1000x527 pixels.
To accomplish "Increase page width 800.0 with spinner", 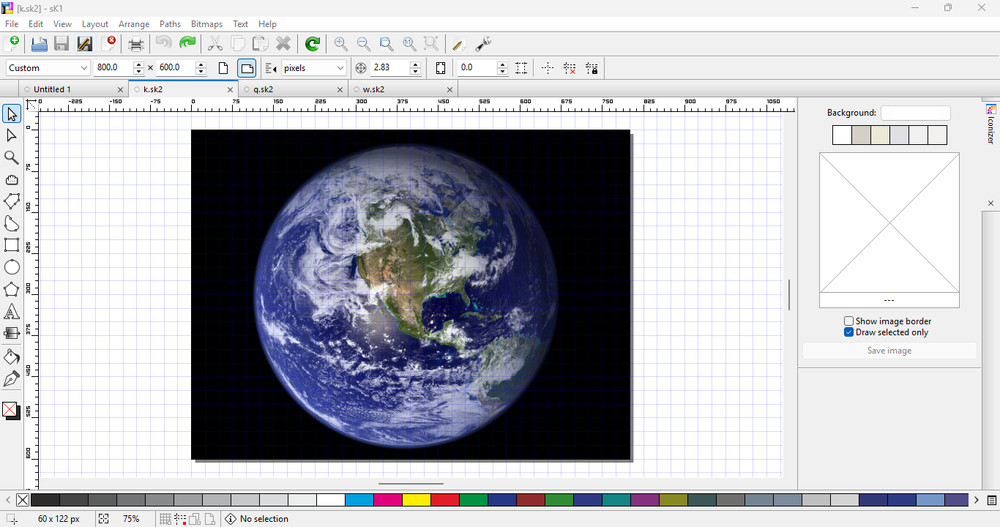I will 138,64.
